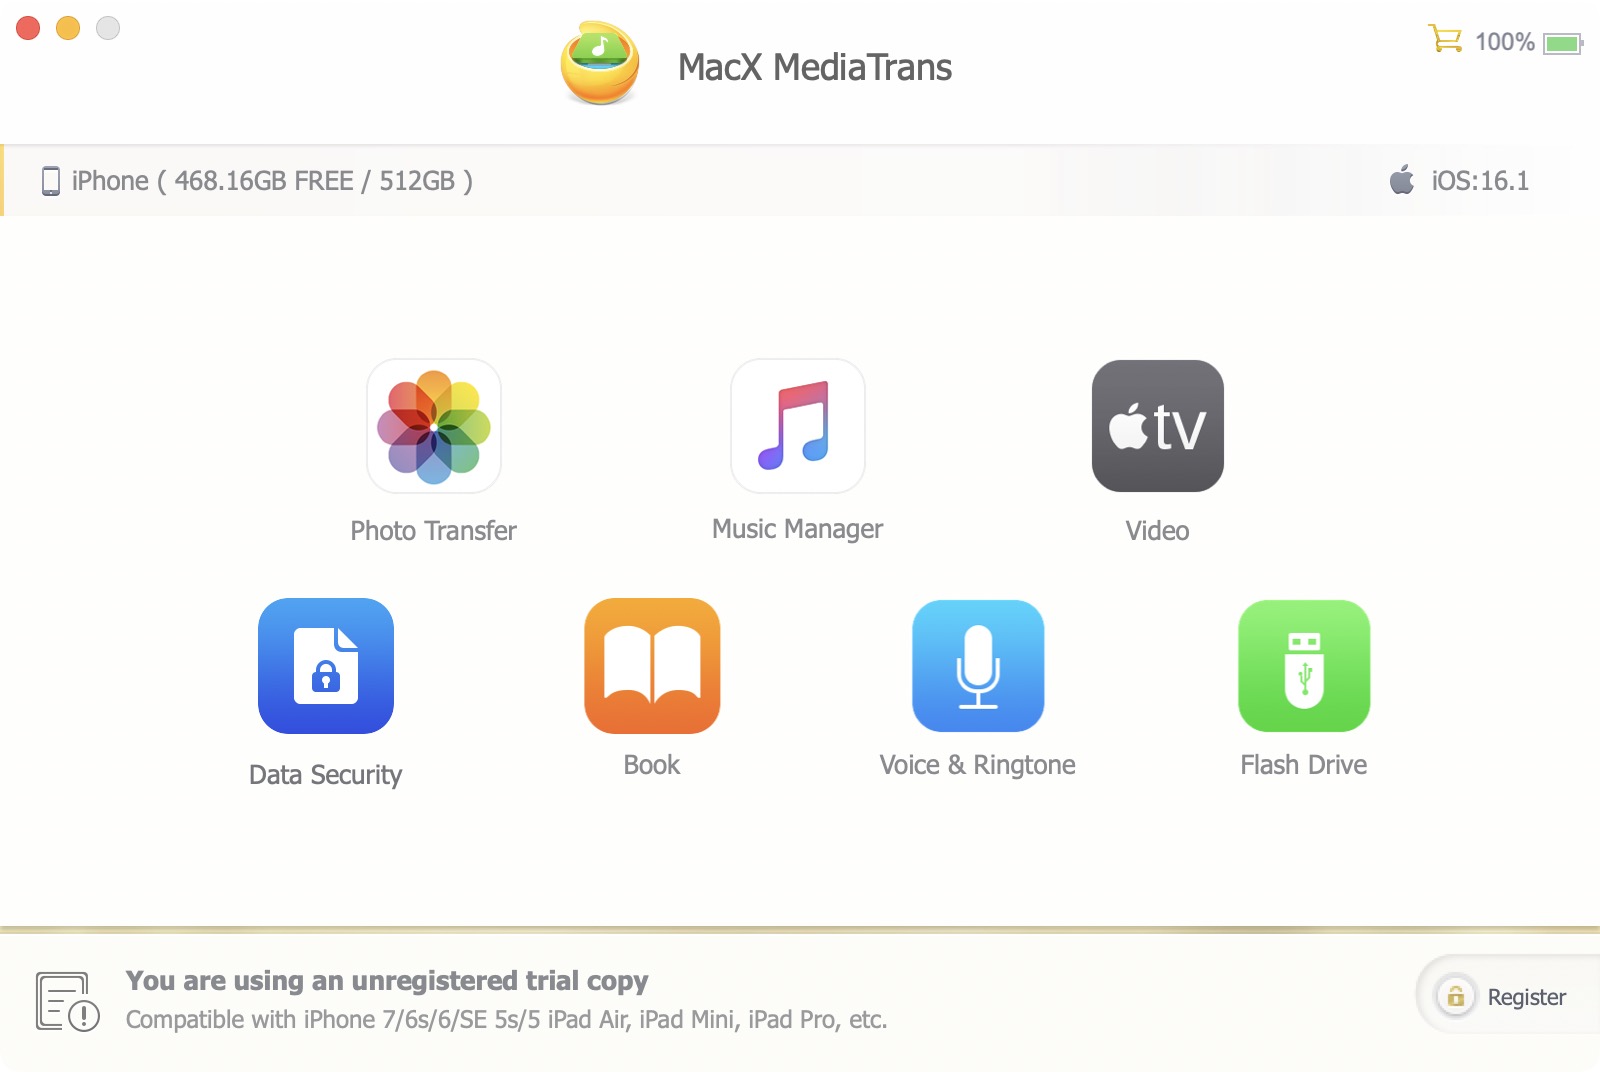This screenshot has height=1072, width=1600.
Task: Select the iPhone device storage entry
Action: (257, 181)
